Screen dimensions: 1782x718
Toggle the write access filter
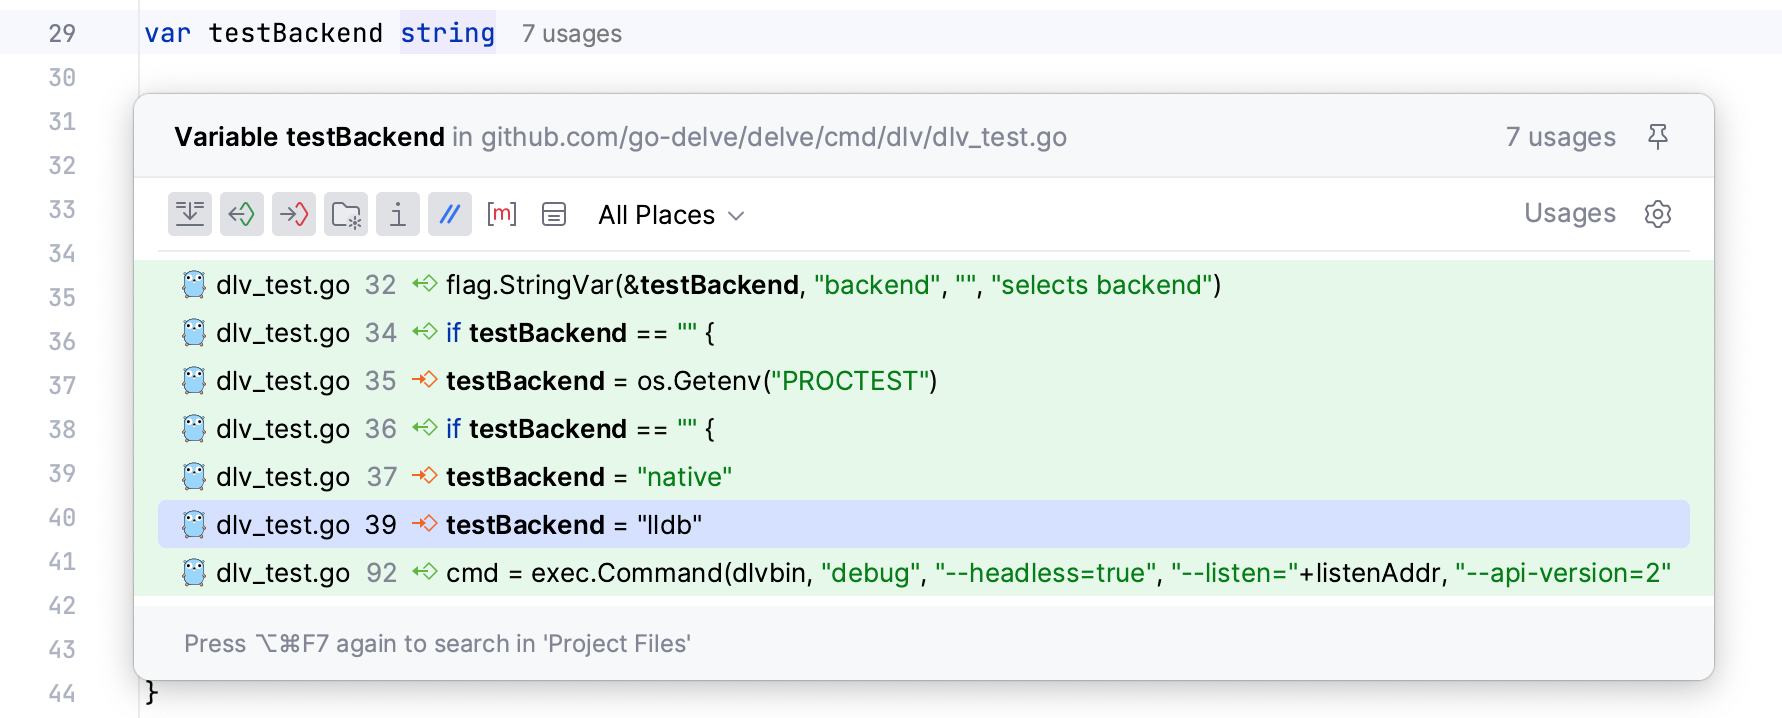tap(294, 214)
